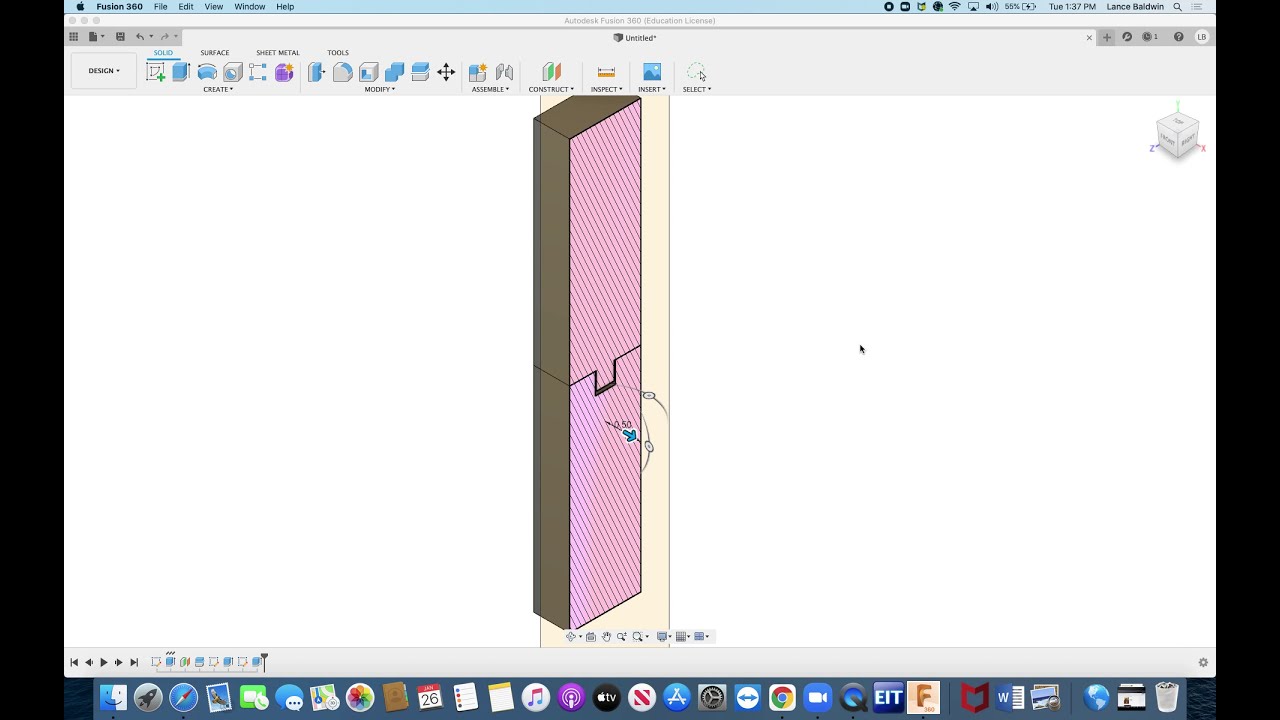
Task: Play the design timeline
Action: [x=104, y=662]
